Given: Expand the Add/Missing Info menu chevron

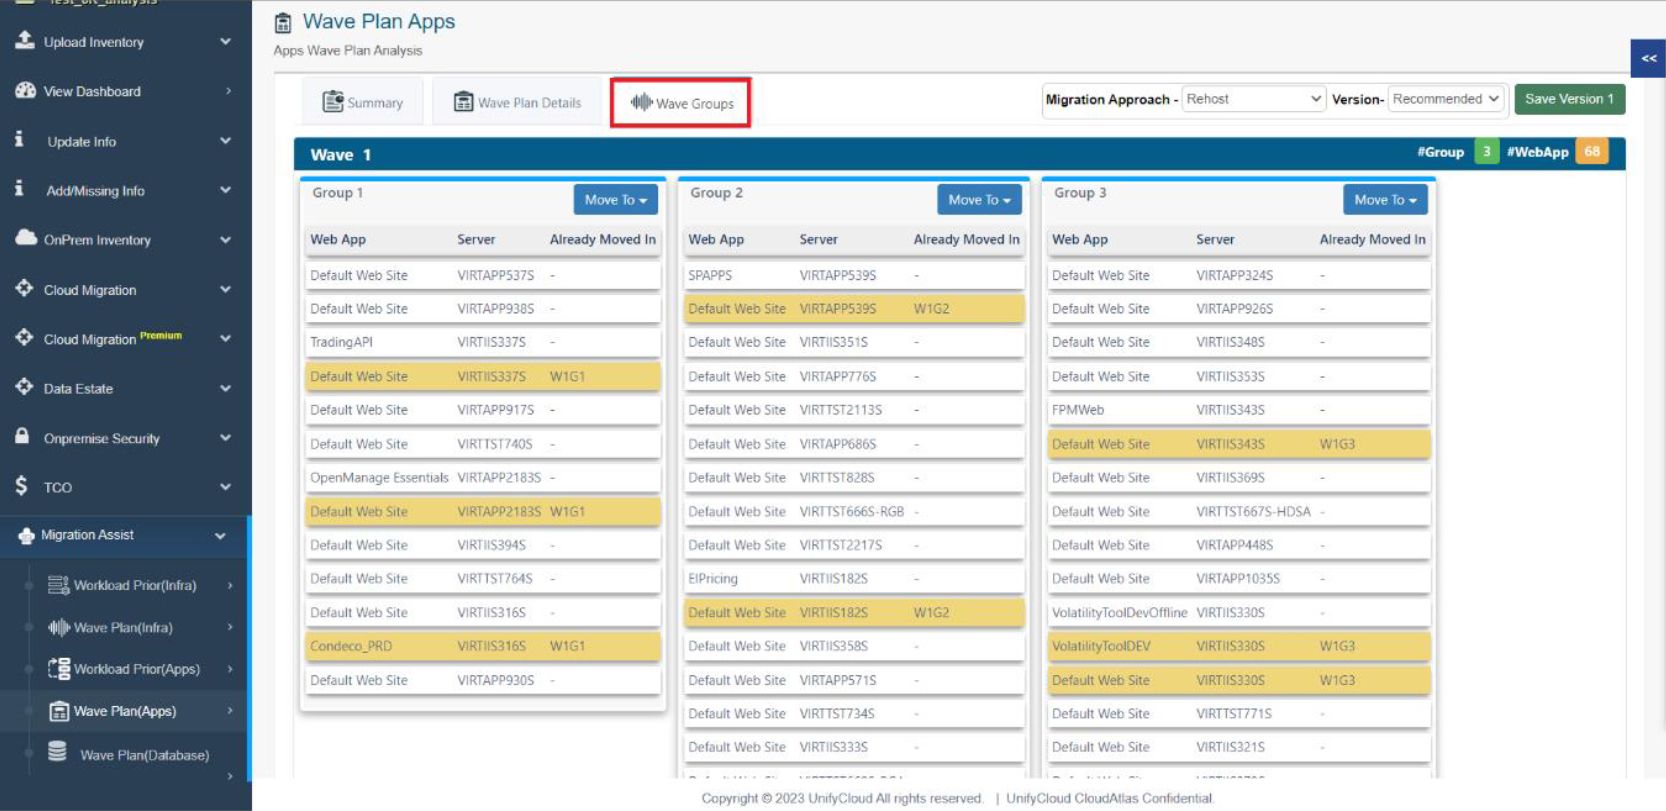Looking at the screenshot, I should [226, 189].
